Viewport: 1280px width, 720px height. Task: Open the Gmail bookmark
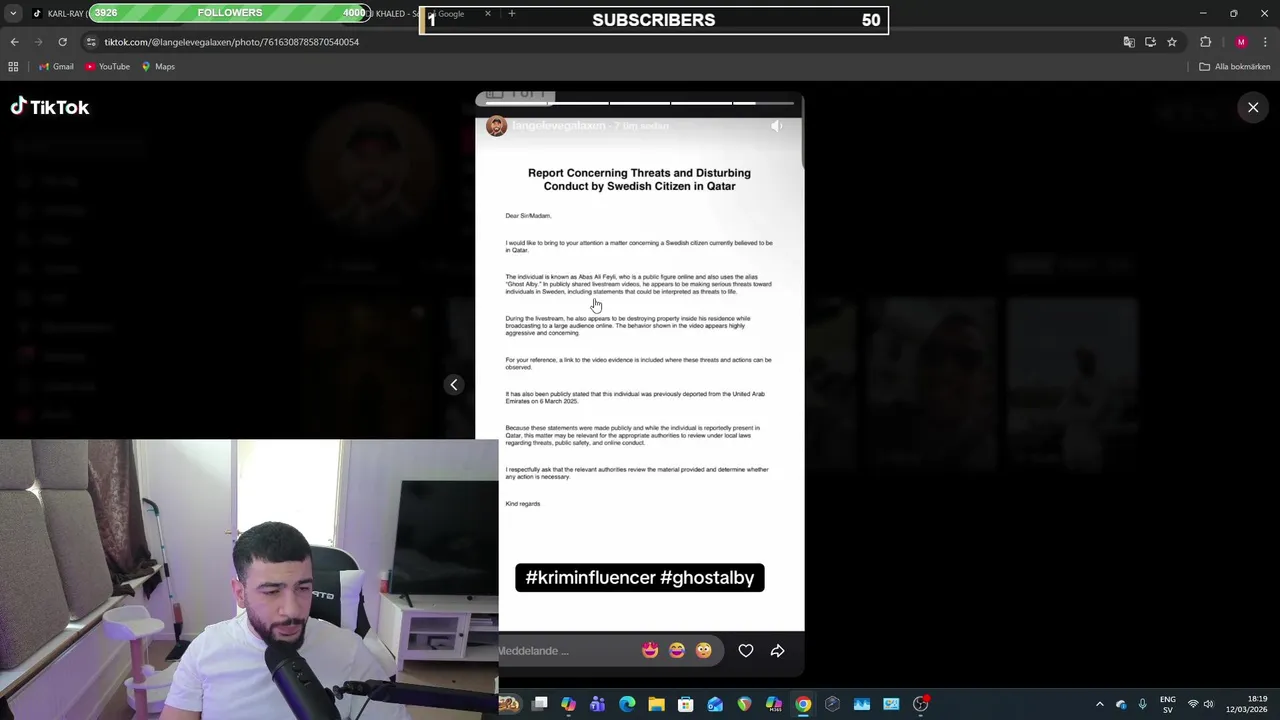[x=56, y=67]
